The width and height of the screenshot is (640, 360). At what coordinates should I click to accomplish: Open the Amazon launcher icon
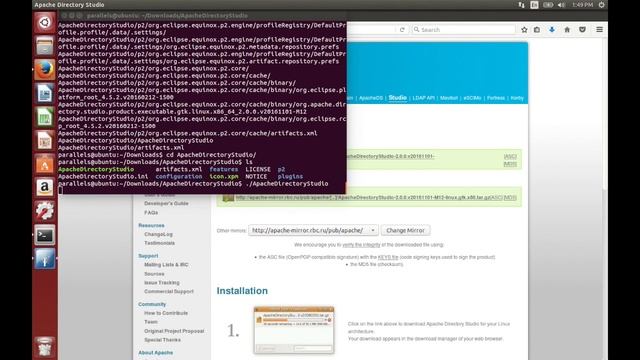pyautogui.click(x=44, y=188)
